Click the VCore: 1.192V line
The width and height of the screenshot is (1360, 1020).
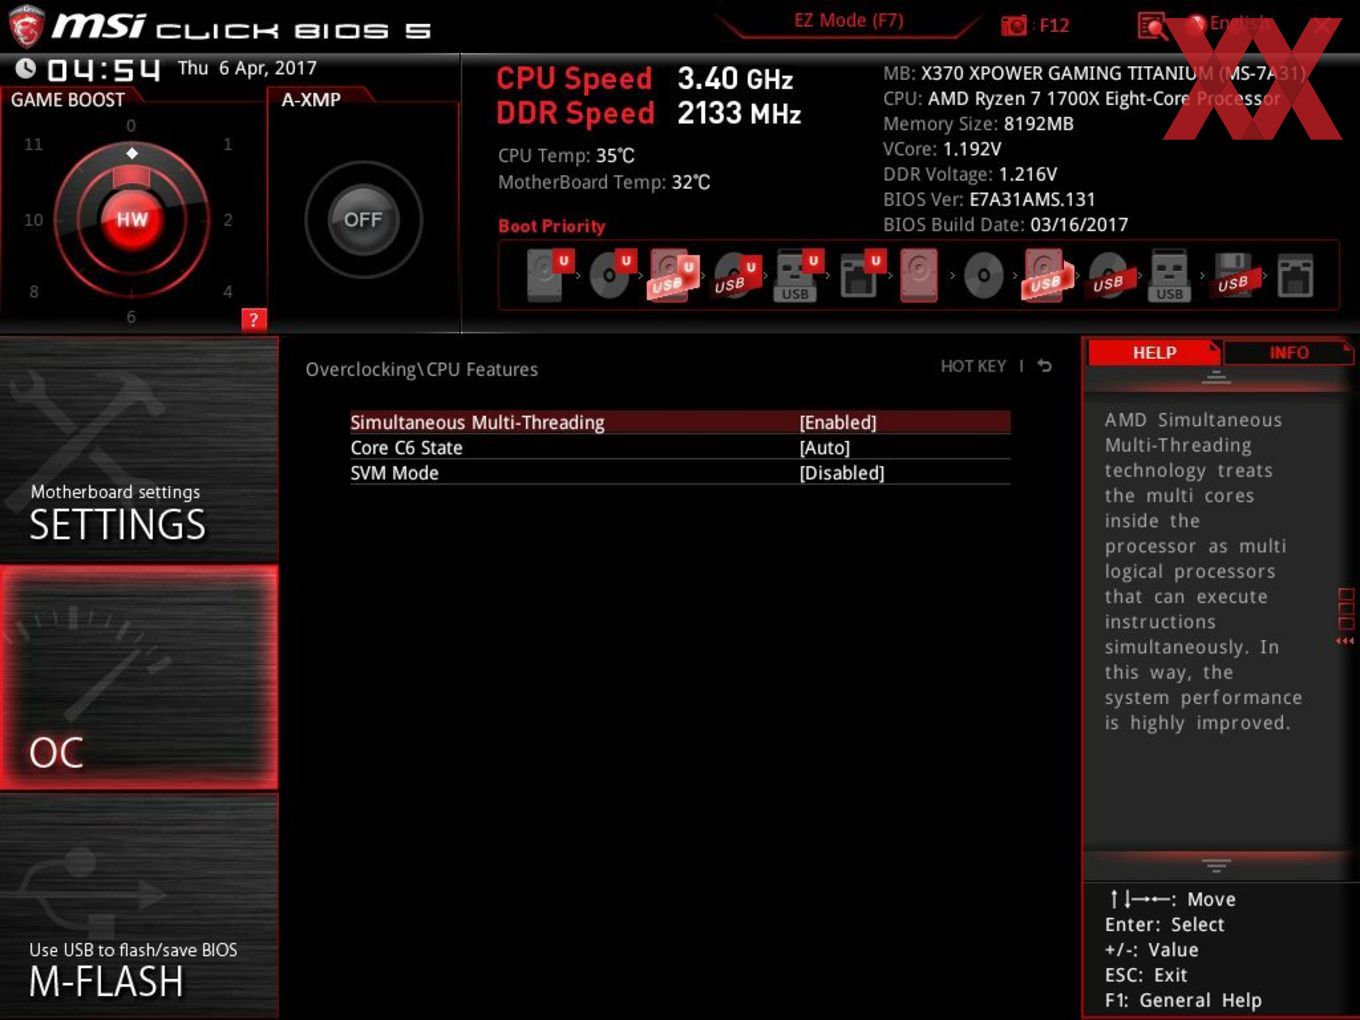[942, 149]
